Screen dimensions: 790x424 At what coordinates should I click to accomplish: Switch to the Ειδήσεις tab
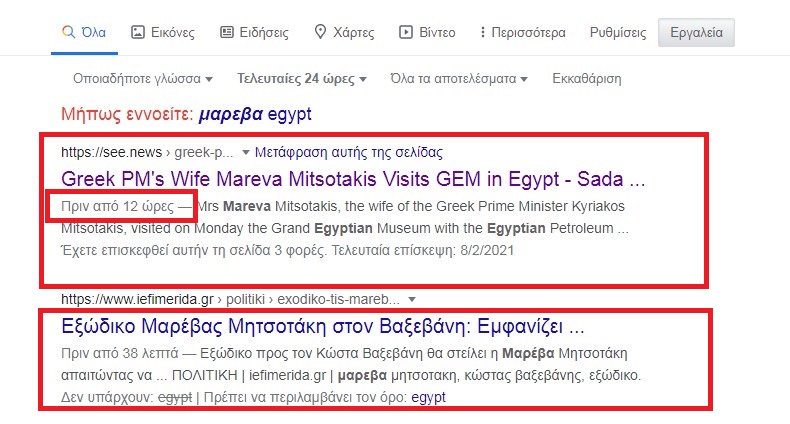[x=254, y=33]
